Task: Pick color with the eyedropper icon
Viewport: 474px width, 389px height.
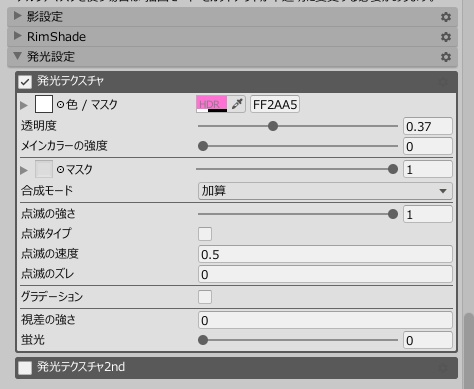Action: pyautogui.click(x=237, y=104)
